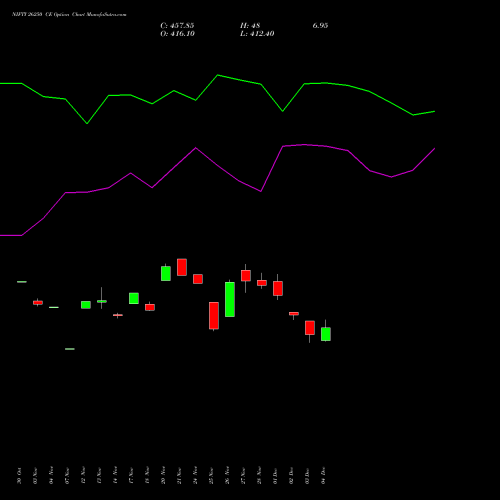
Task: Click the large red candle above 25 Nov
Action: click(x=214, y=316)
